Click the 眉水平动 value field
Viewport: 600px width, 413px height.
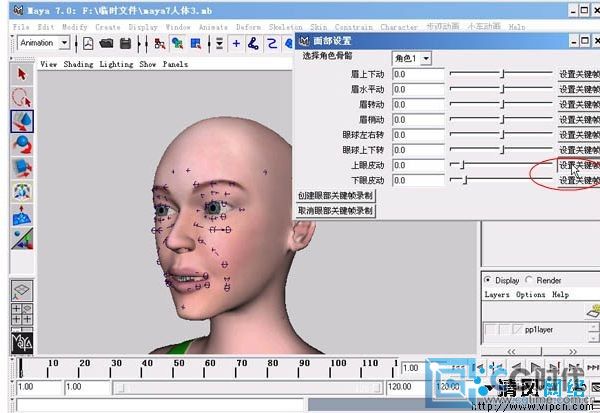[418, 90]
